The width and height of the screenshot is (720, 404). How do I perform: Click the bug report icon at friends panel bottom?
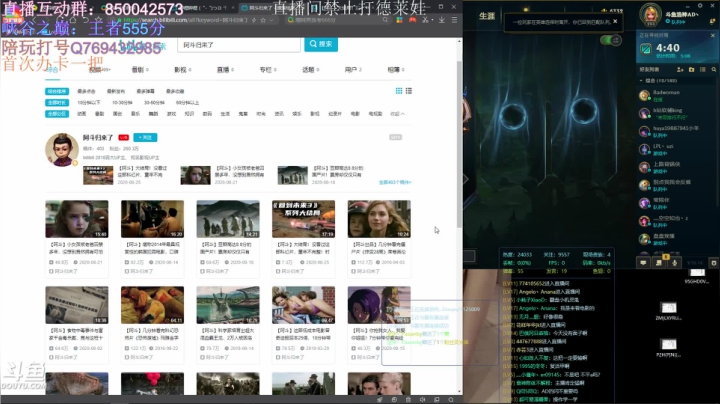(x=714, y=263)
